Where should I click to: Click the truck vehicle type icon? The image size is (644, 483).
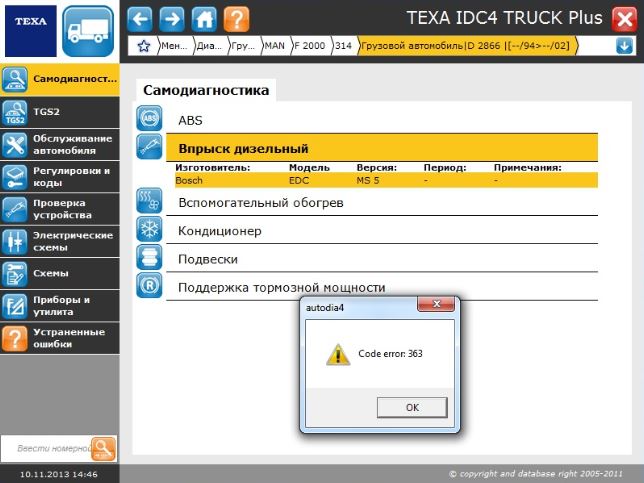pos(88,31)
